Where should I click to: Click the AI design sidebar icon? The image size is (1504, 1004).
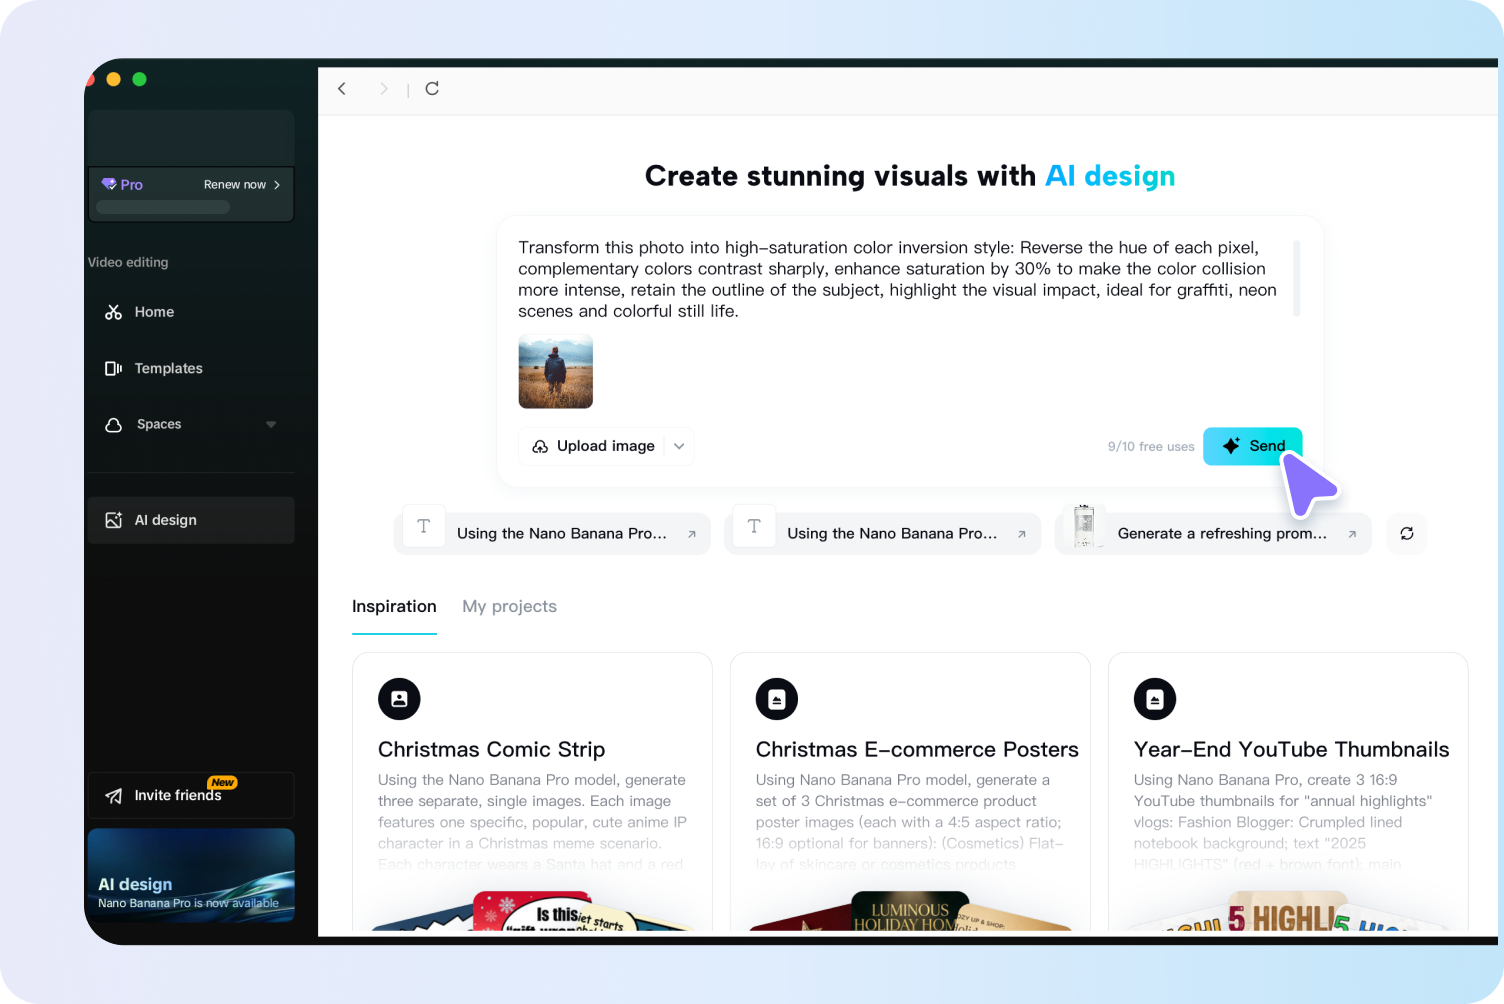coord(114,520)
